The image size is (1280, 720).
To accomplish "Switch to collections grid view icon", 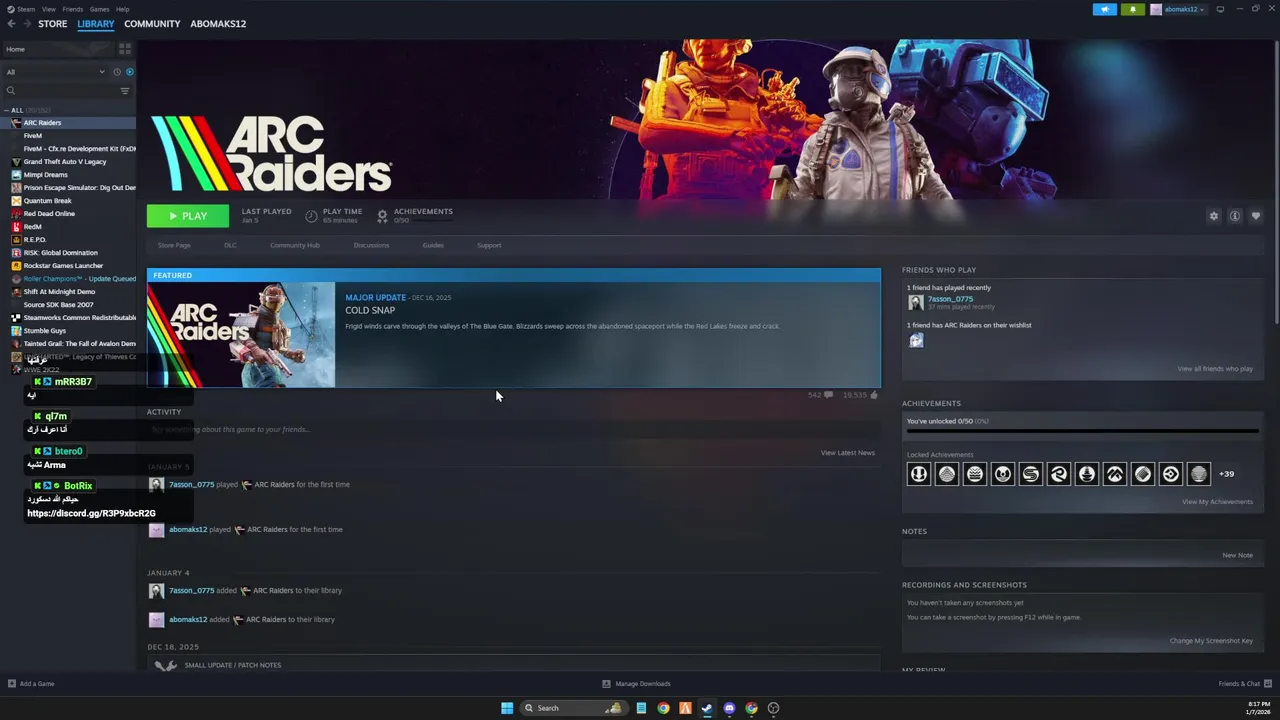I will (x=125, y=49).
